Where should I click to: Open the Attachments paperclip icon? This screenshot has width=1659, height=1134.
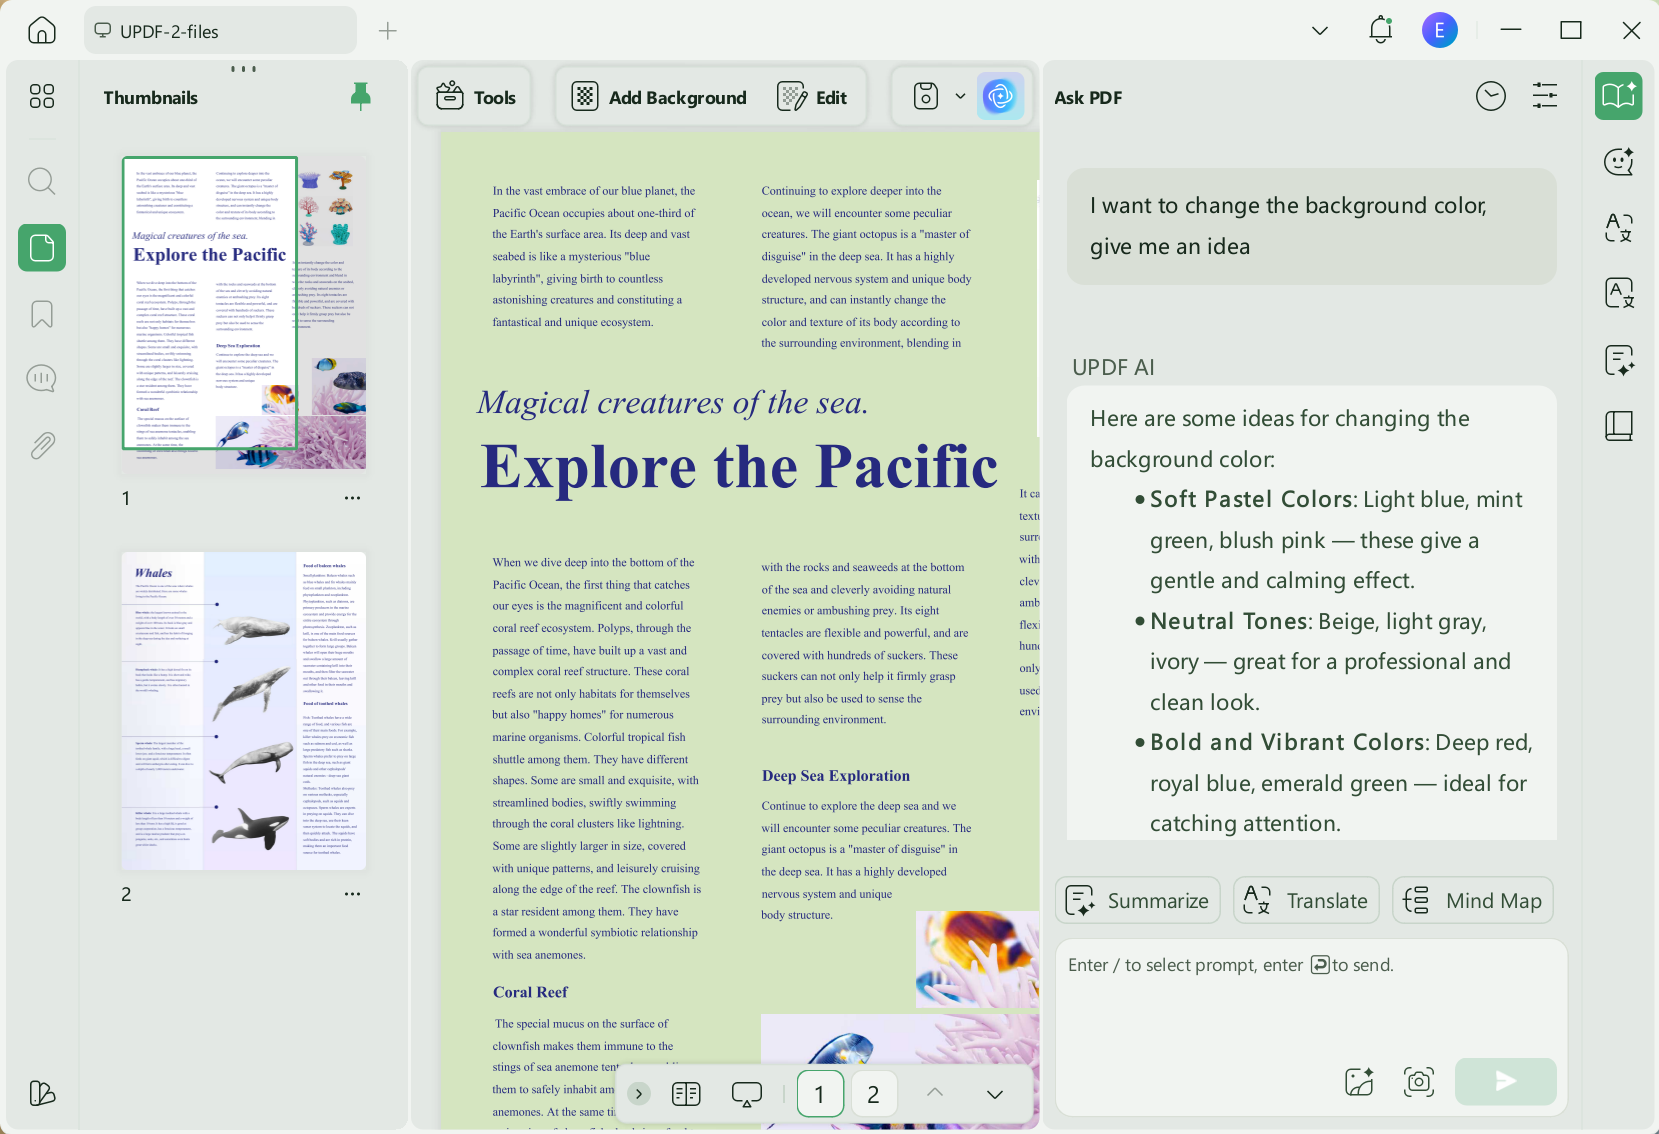[42, 445]
